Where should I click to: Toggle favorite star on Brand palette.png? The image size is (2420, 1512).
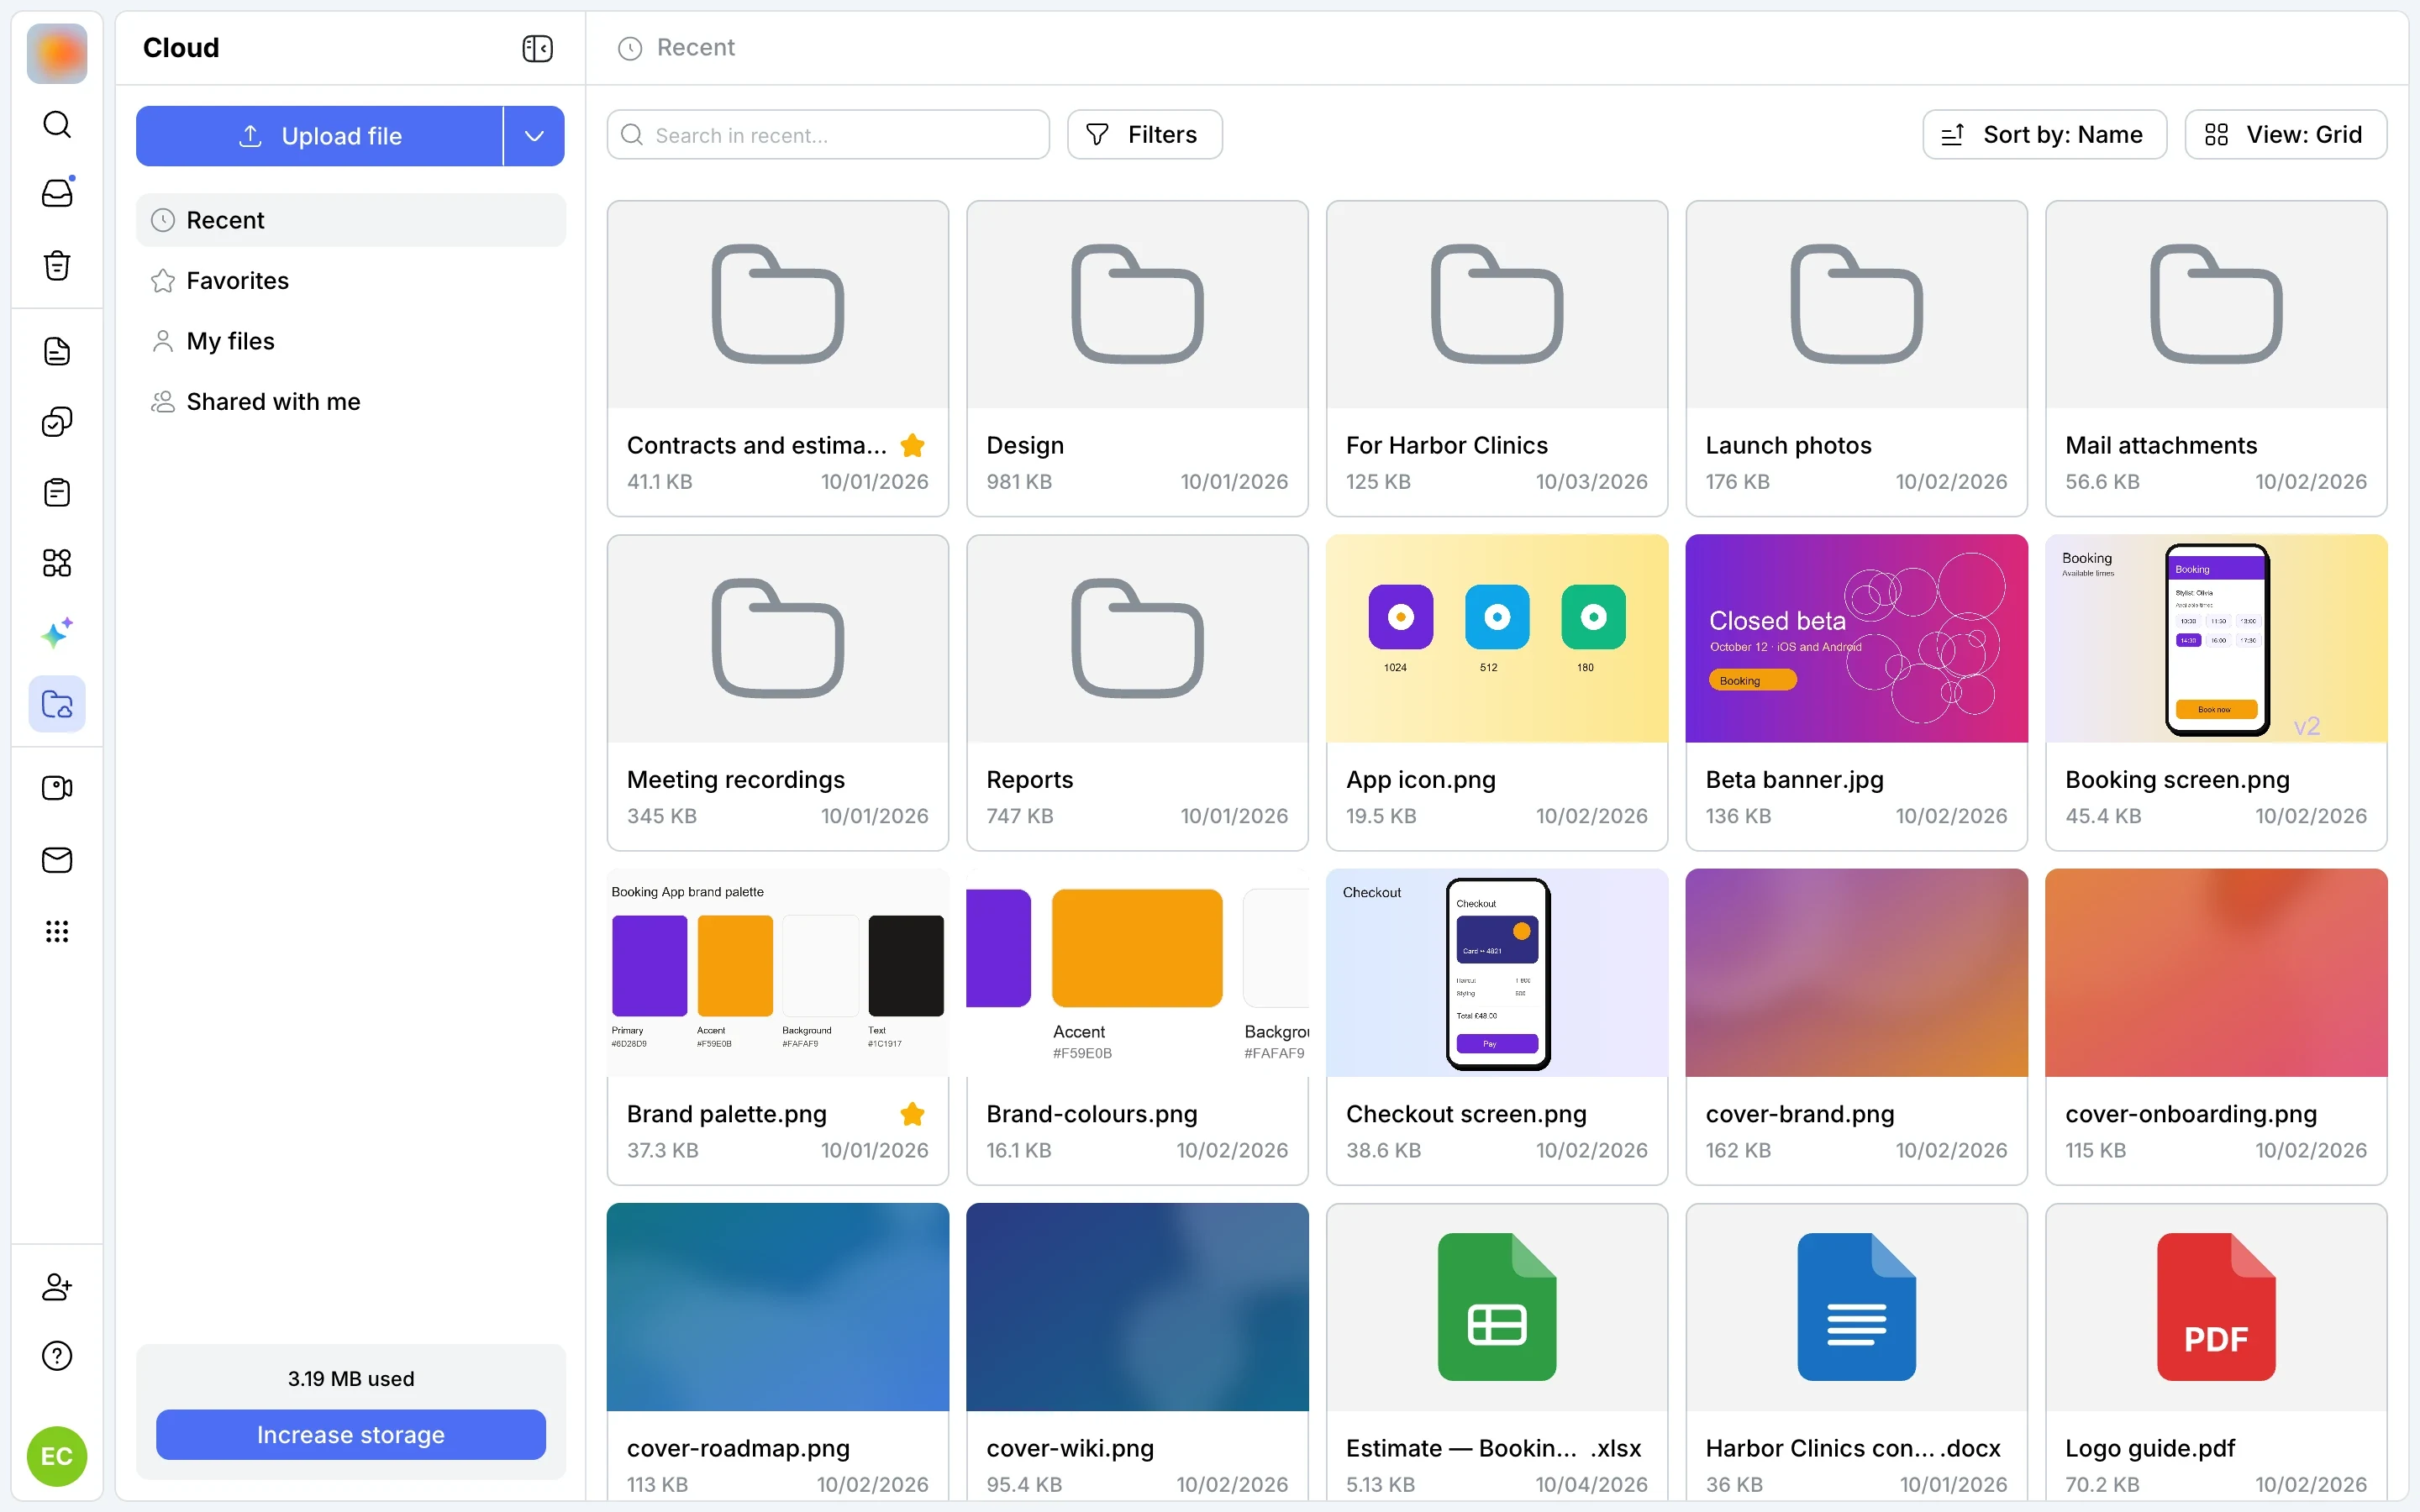(x=912, y=1113)
